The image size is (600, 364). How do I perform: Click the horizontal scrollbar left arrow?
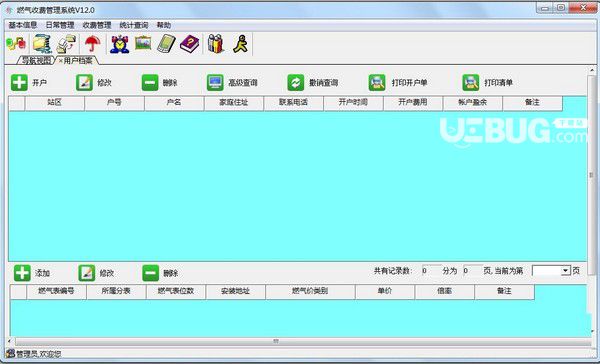point(10,341)
